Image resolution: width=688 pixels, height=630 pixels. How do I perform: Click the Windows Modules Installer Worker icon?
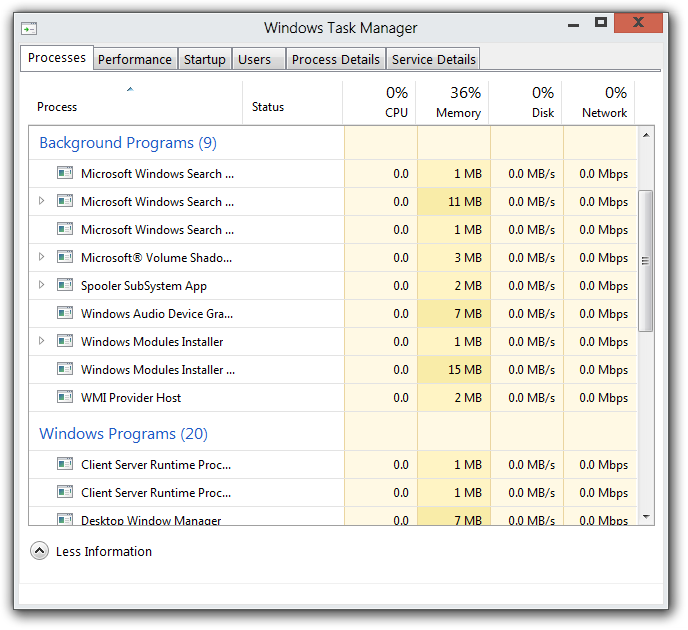tap(65, 369)
